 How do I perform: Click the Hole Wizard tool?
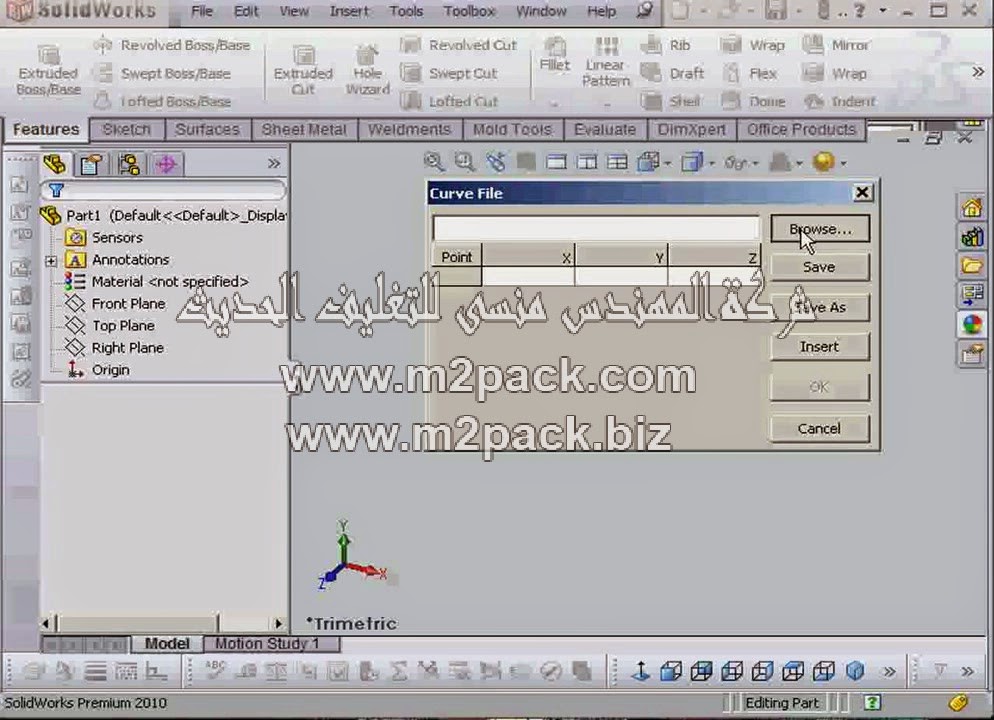(368, 70)
